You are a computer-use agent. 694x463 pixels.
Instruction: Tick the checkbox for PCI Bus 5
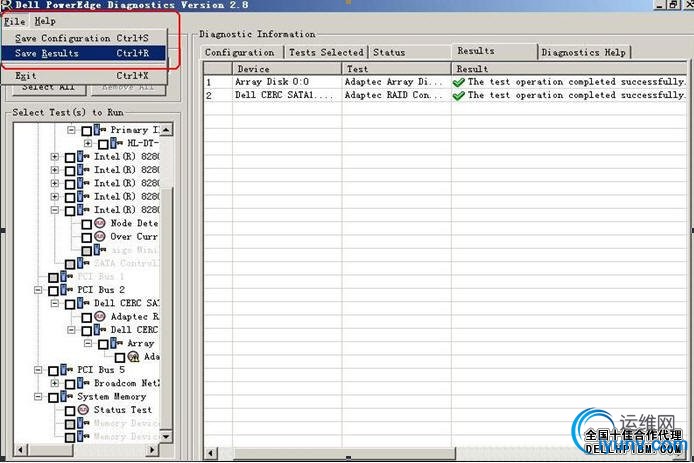point(54,370)
